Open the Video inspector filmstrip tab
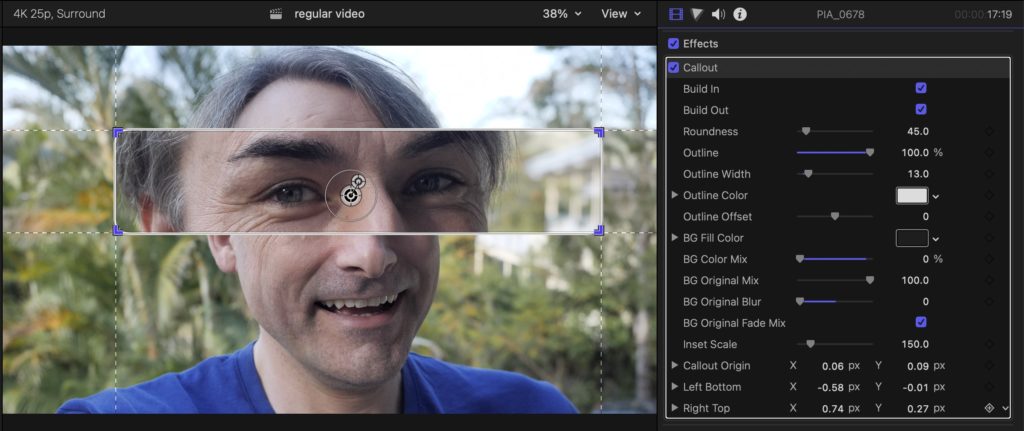 (x=676, y=14)
